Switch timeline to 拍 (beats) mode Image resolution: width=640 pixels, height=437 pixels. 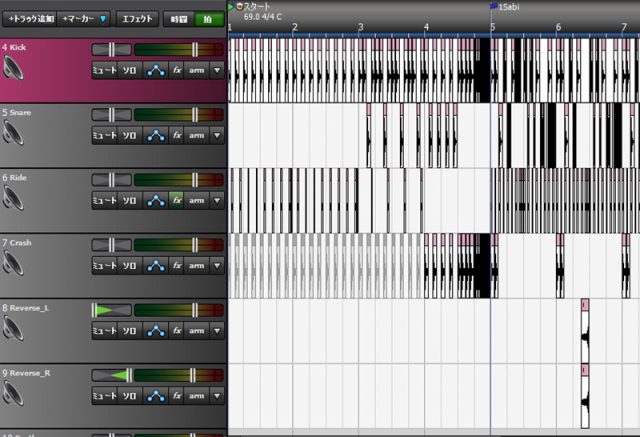tap(206, 18)
